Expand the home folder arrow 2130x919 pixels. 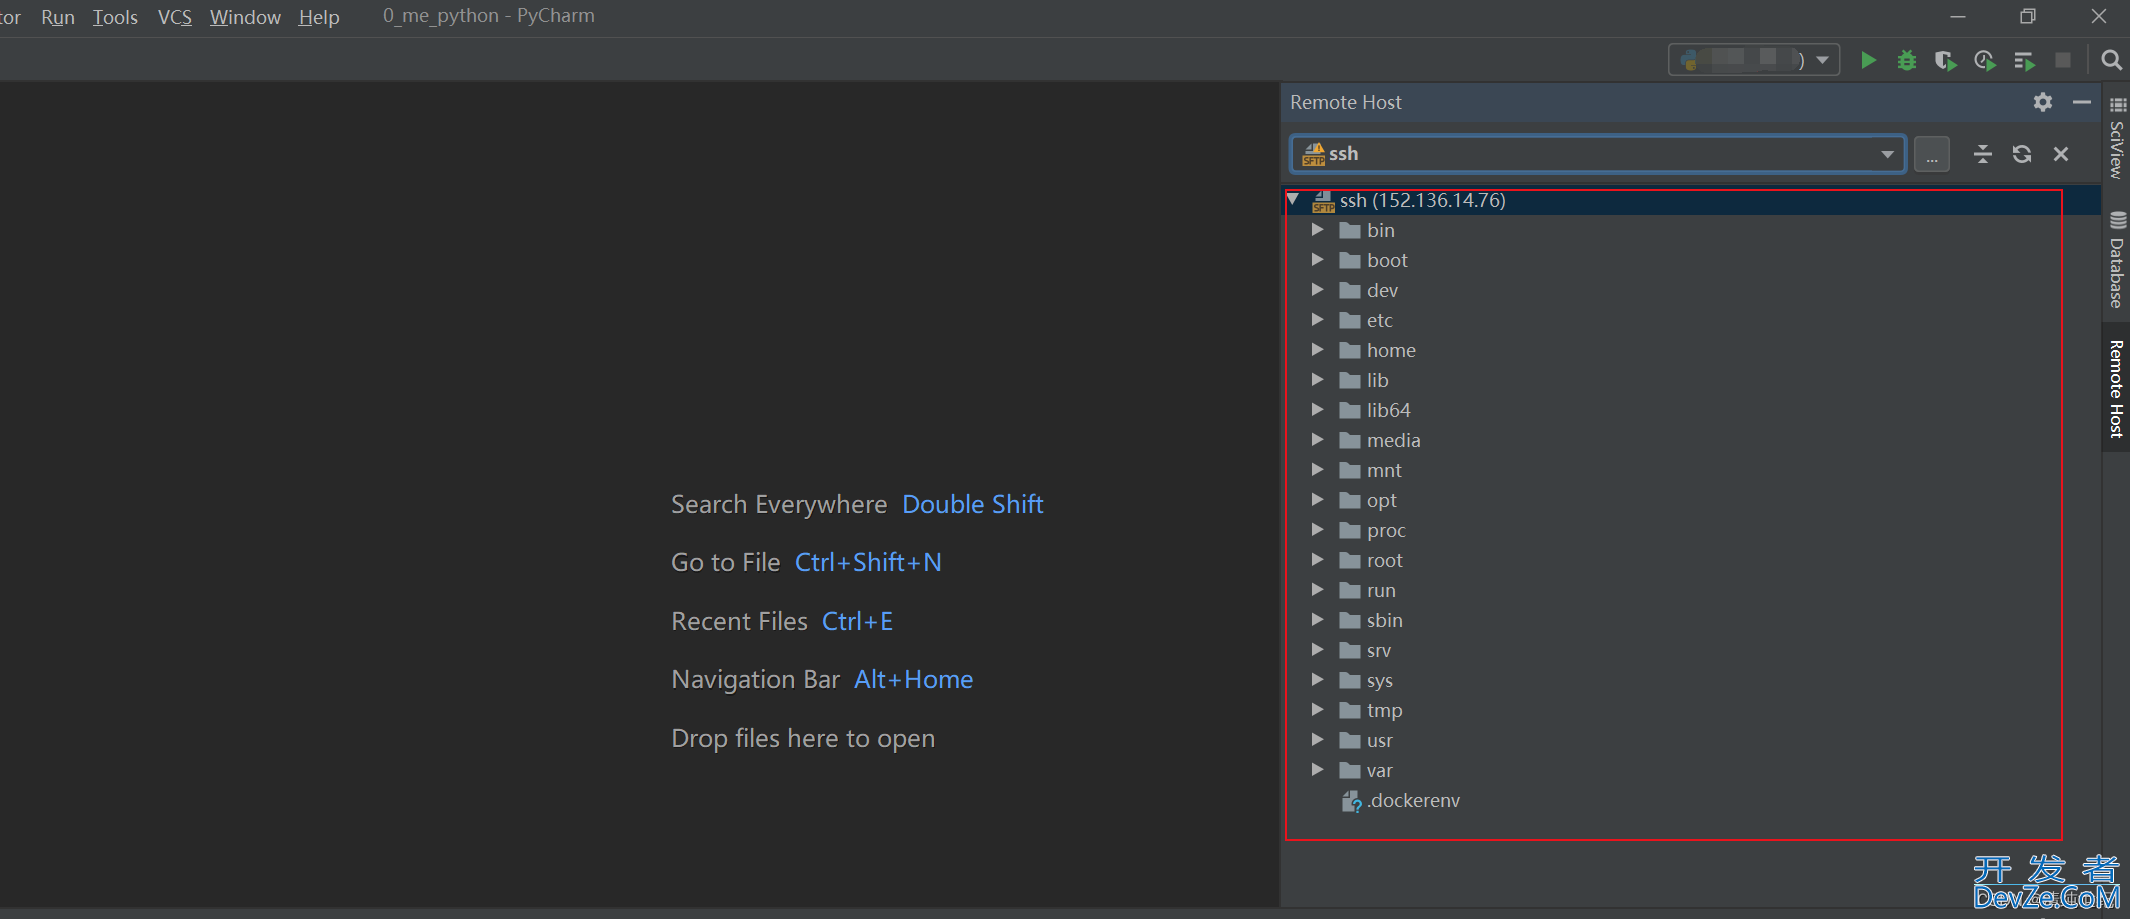(1318, 350)
